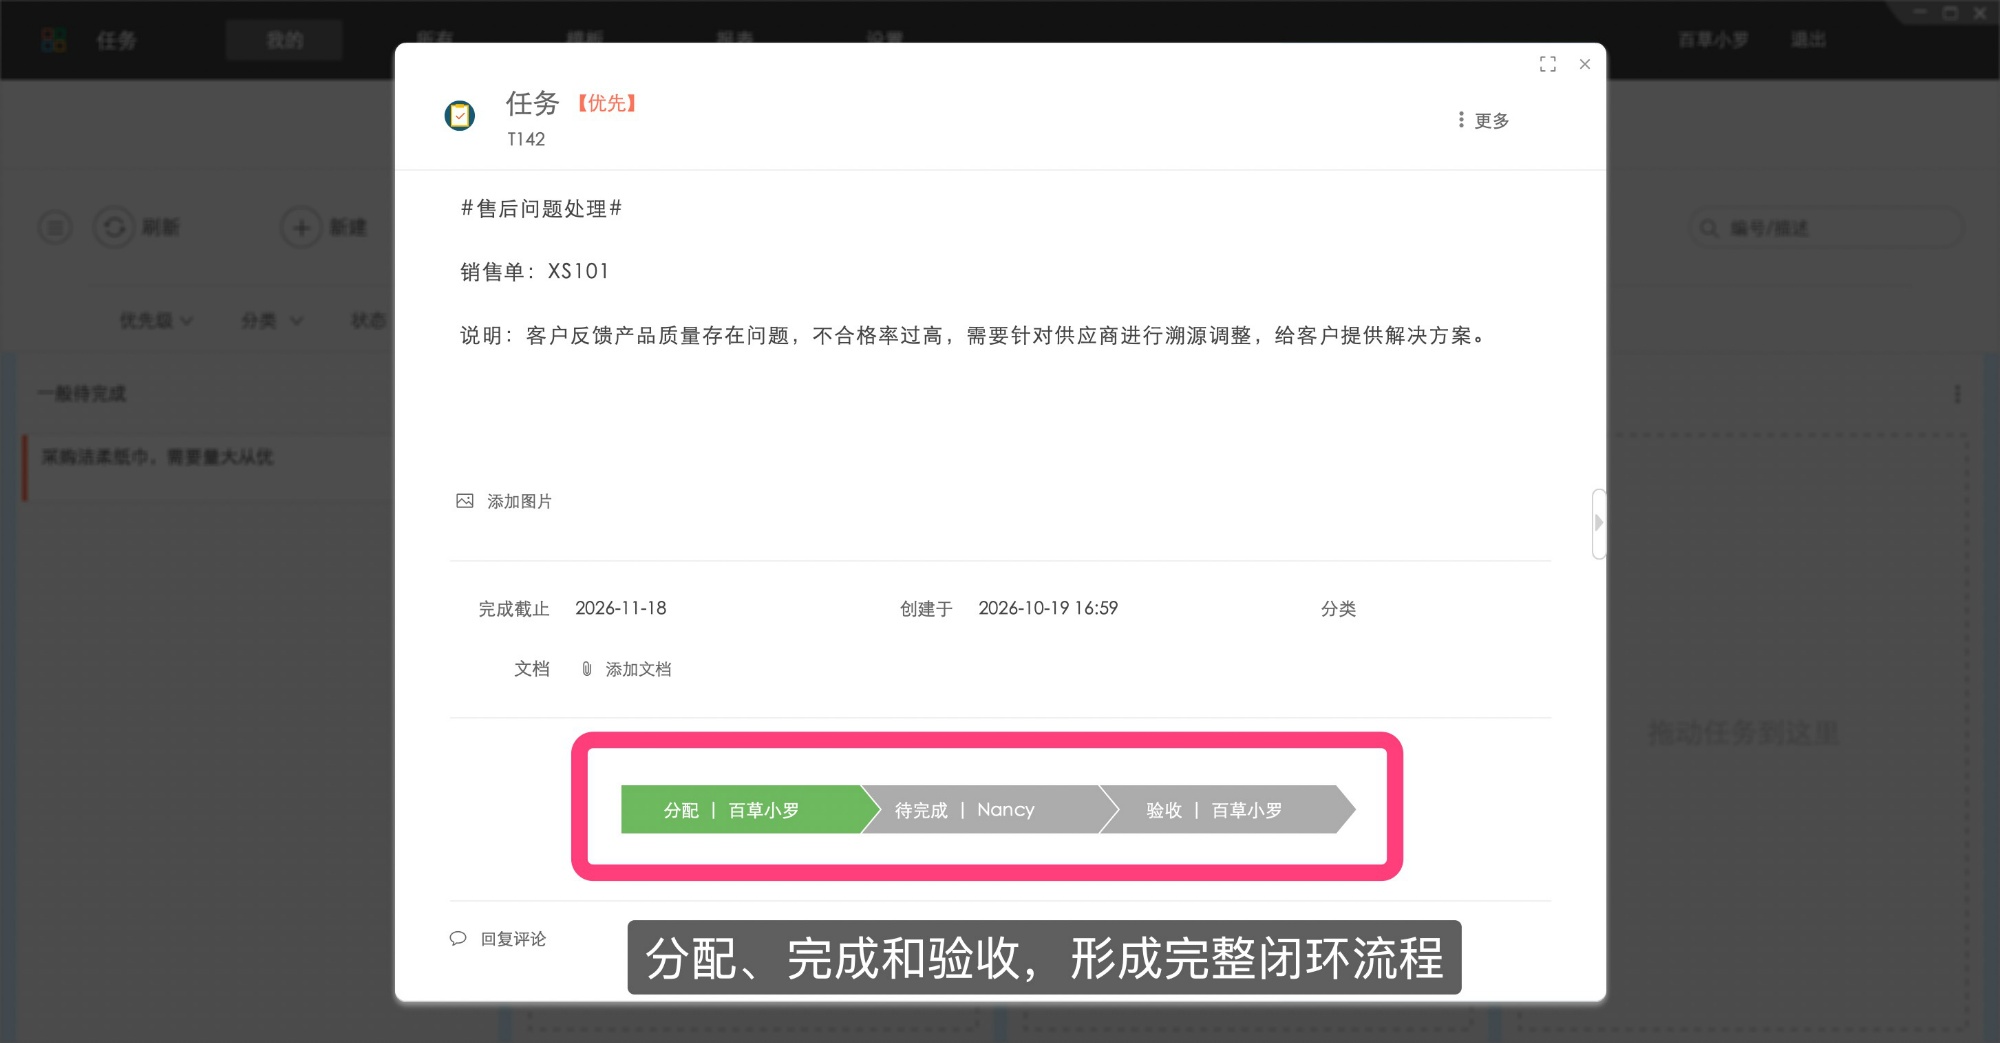Viewport: 2000px width, 1043px height.
Task: Toggle fullscreen for the task dialog
Action: 1548,64
